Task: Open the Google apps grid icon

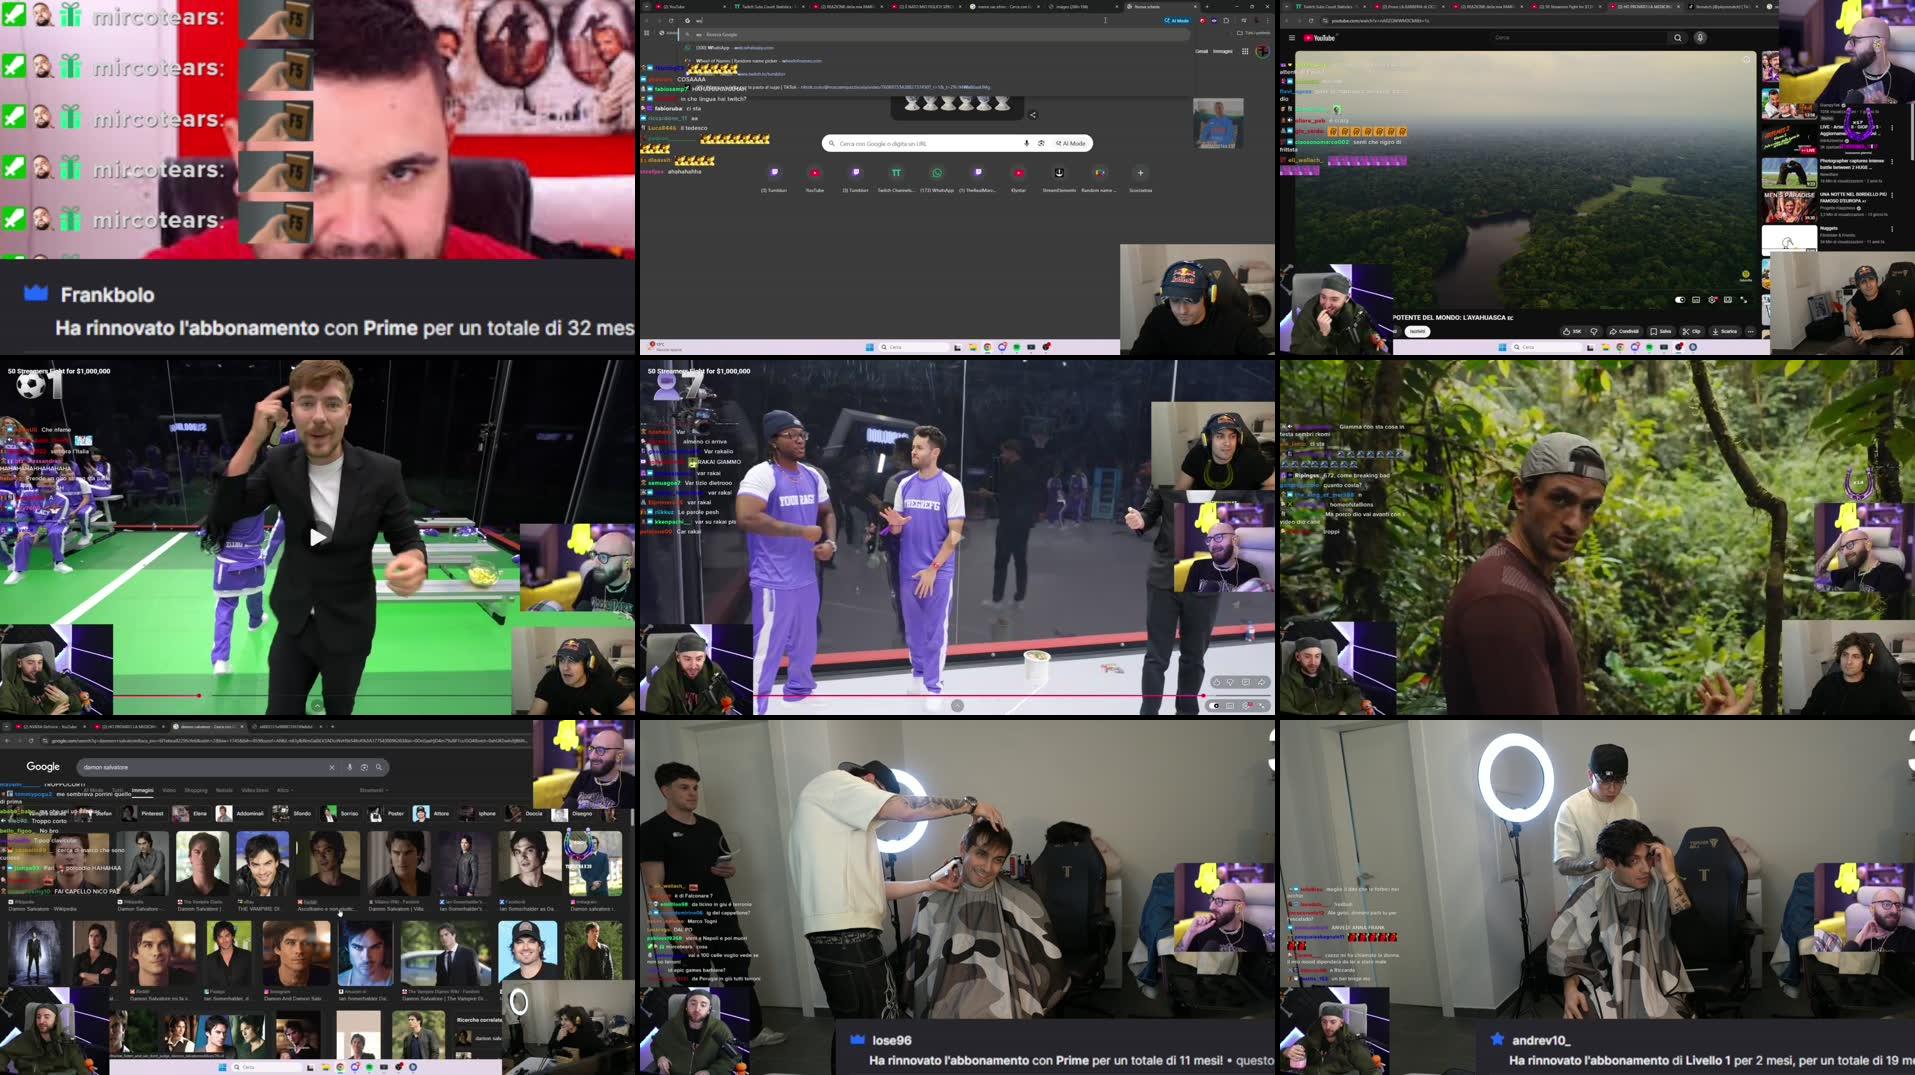Action: click(1245, 51)
